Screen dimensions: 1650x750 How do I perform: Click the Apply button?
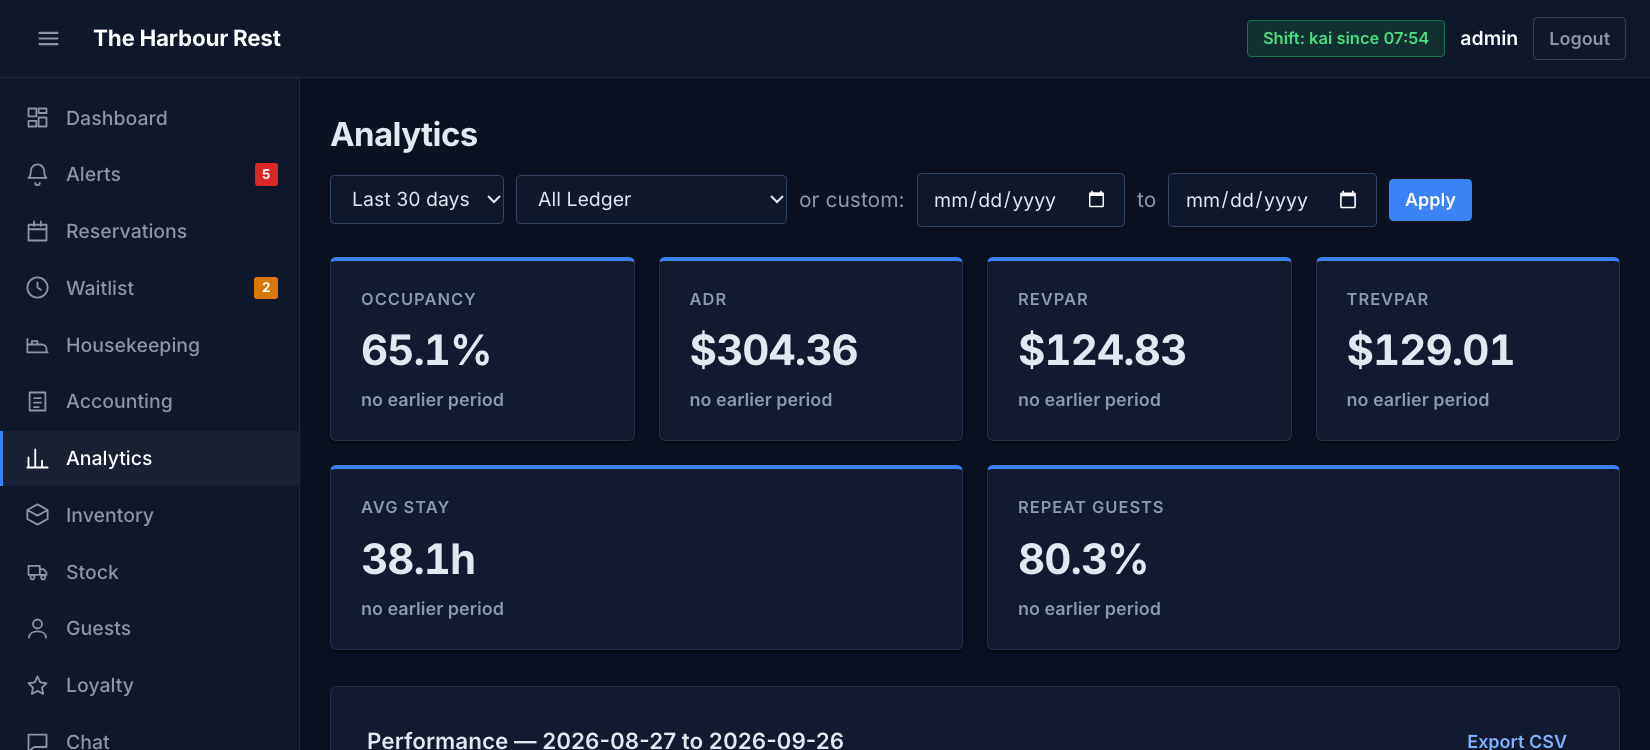1430,200
